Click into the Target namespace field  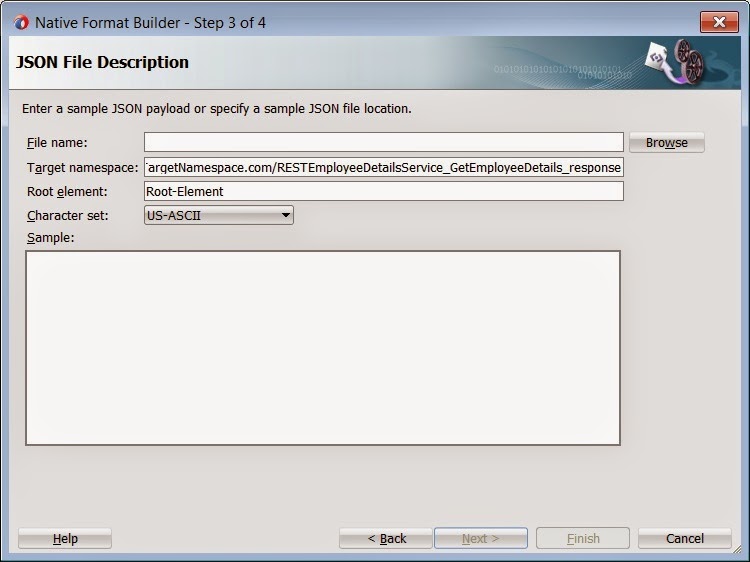tap(384, 167)
